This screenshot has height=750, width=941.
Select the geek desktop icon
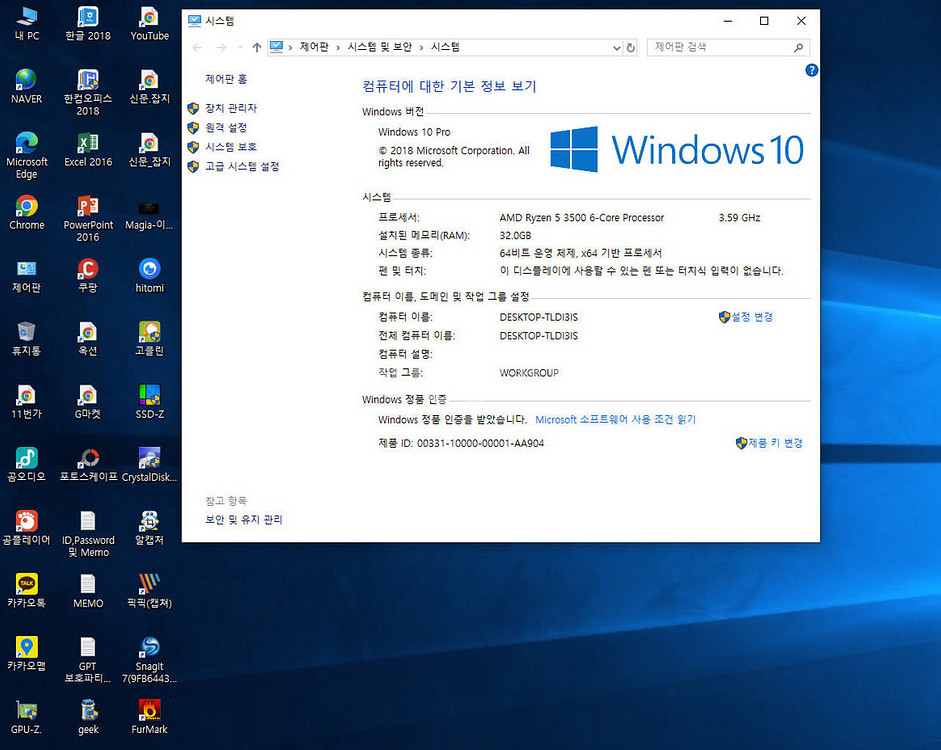88,717
